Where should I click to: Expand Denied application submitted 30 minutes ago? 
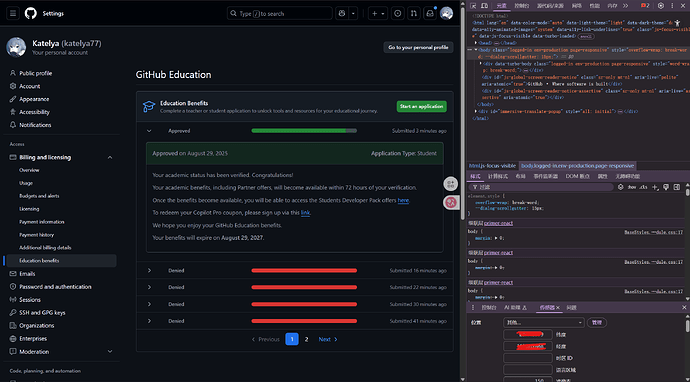[x=149, y=304]
